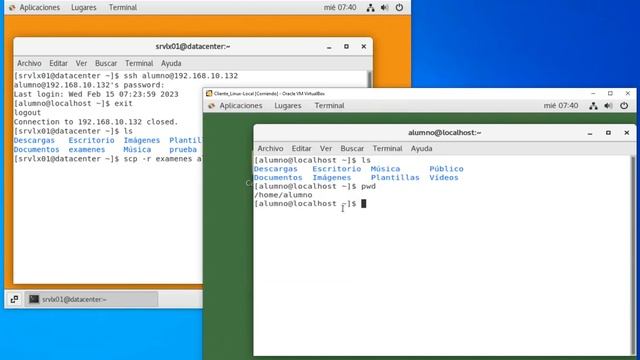The image size is (640, 360).
Task: Click Público in alumno terminal listing
Action: click(x=446, y=169)
